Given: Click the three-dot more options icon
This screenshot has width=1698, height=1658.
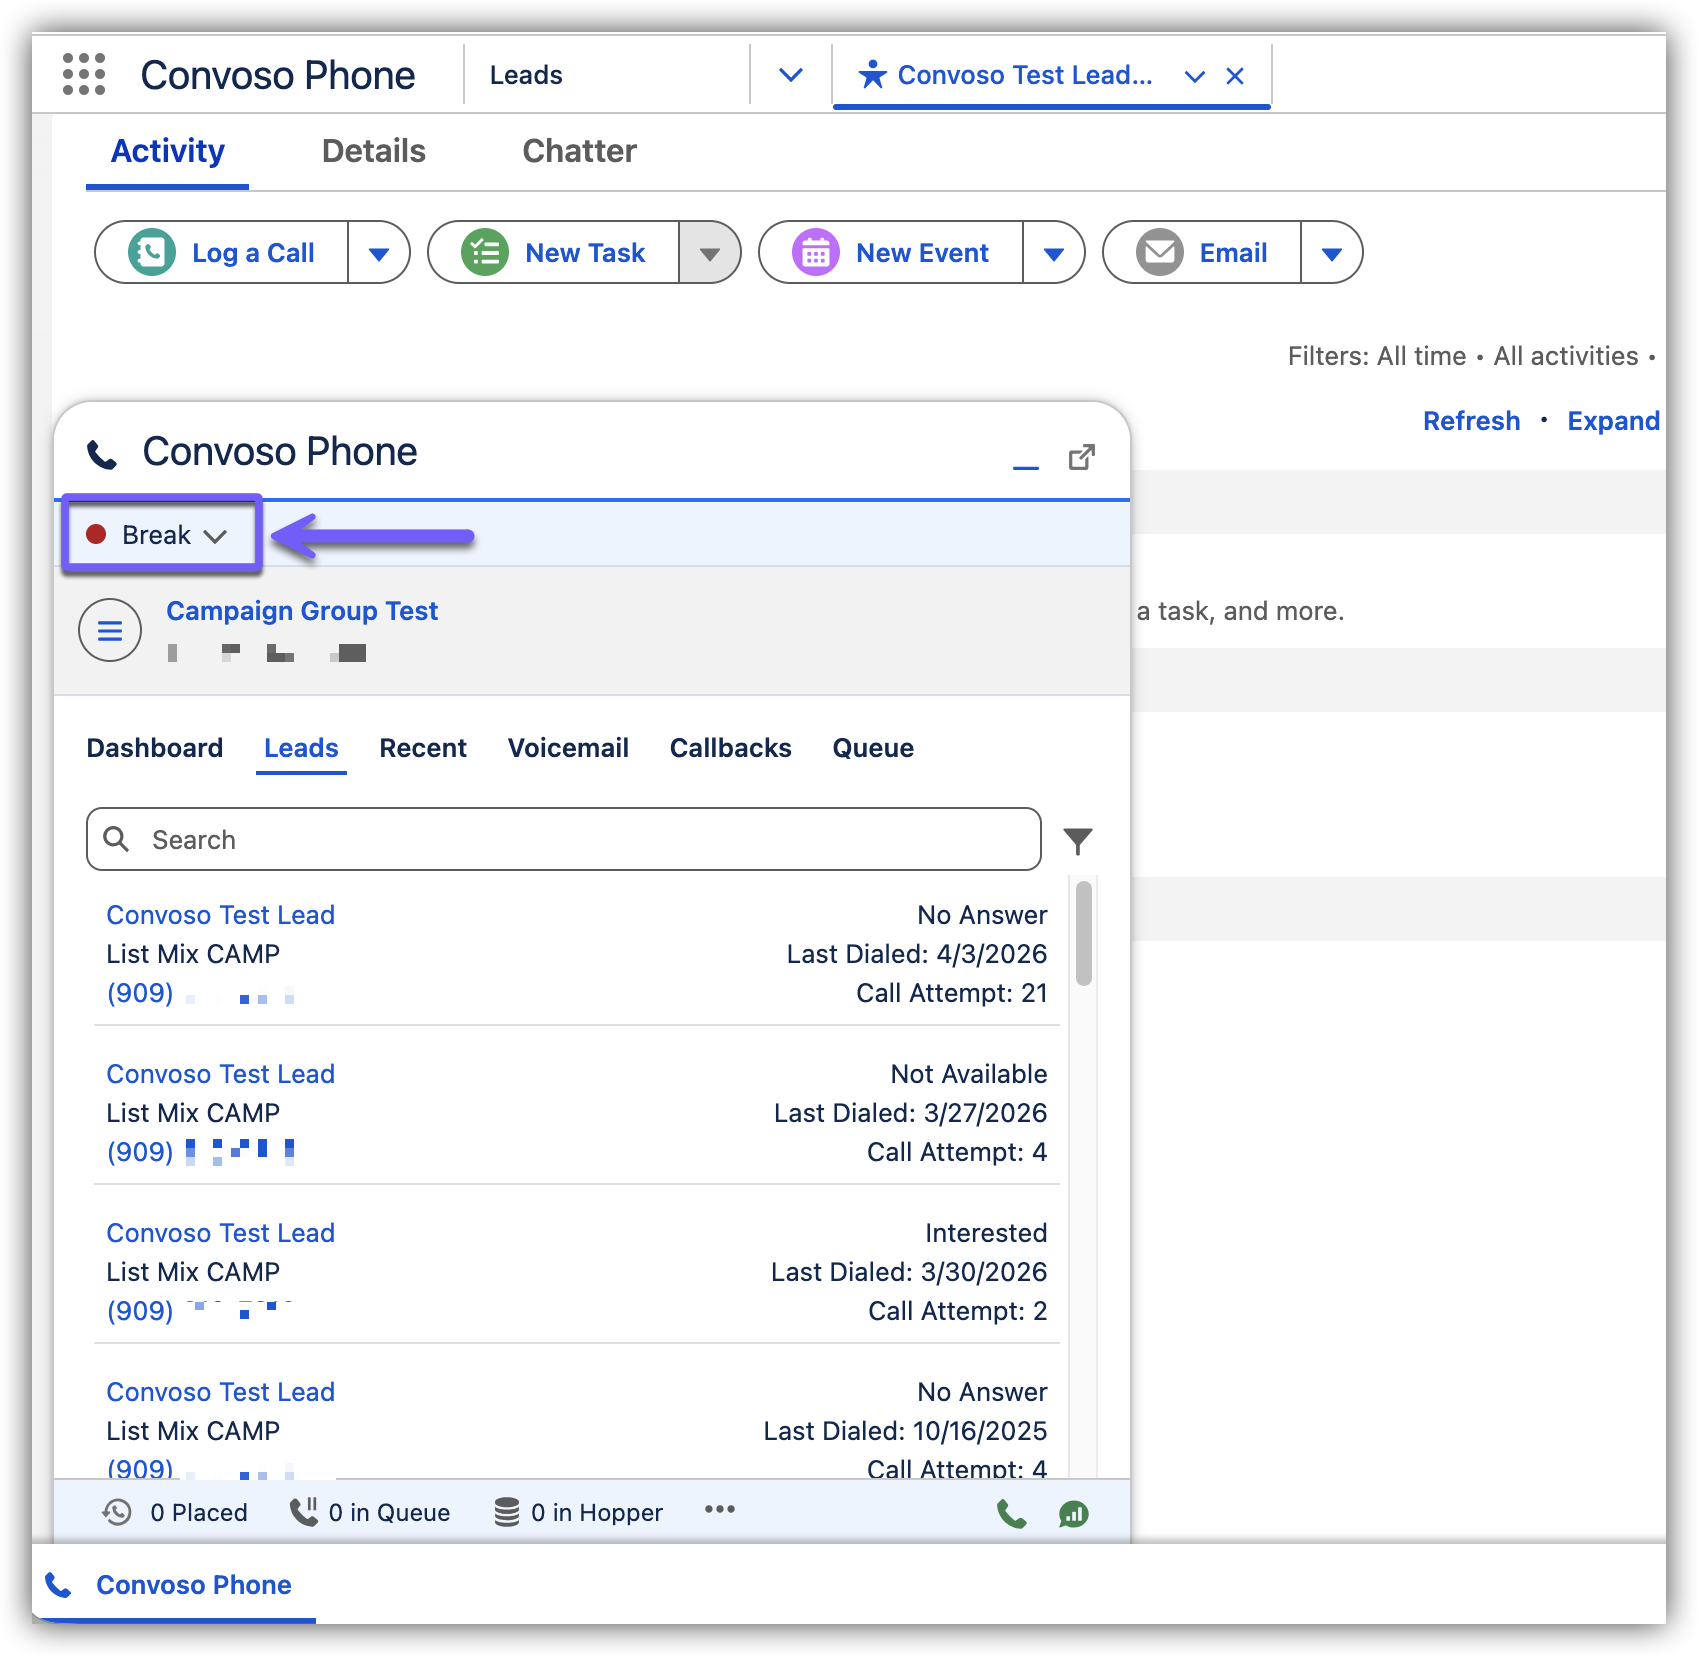Looking at the screenshot, I should click(719, 1510).
